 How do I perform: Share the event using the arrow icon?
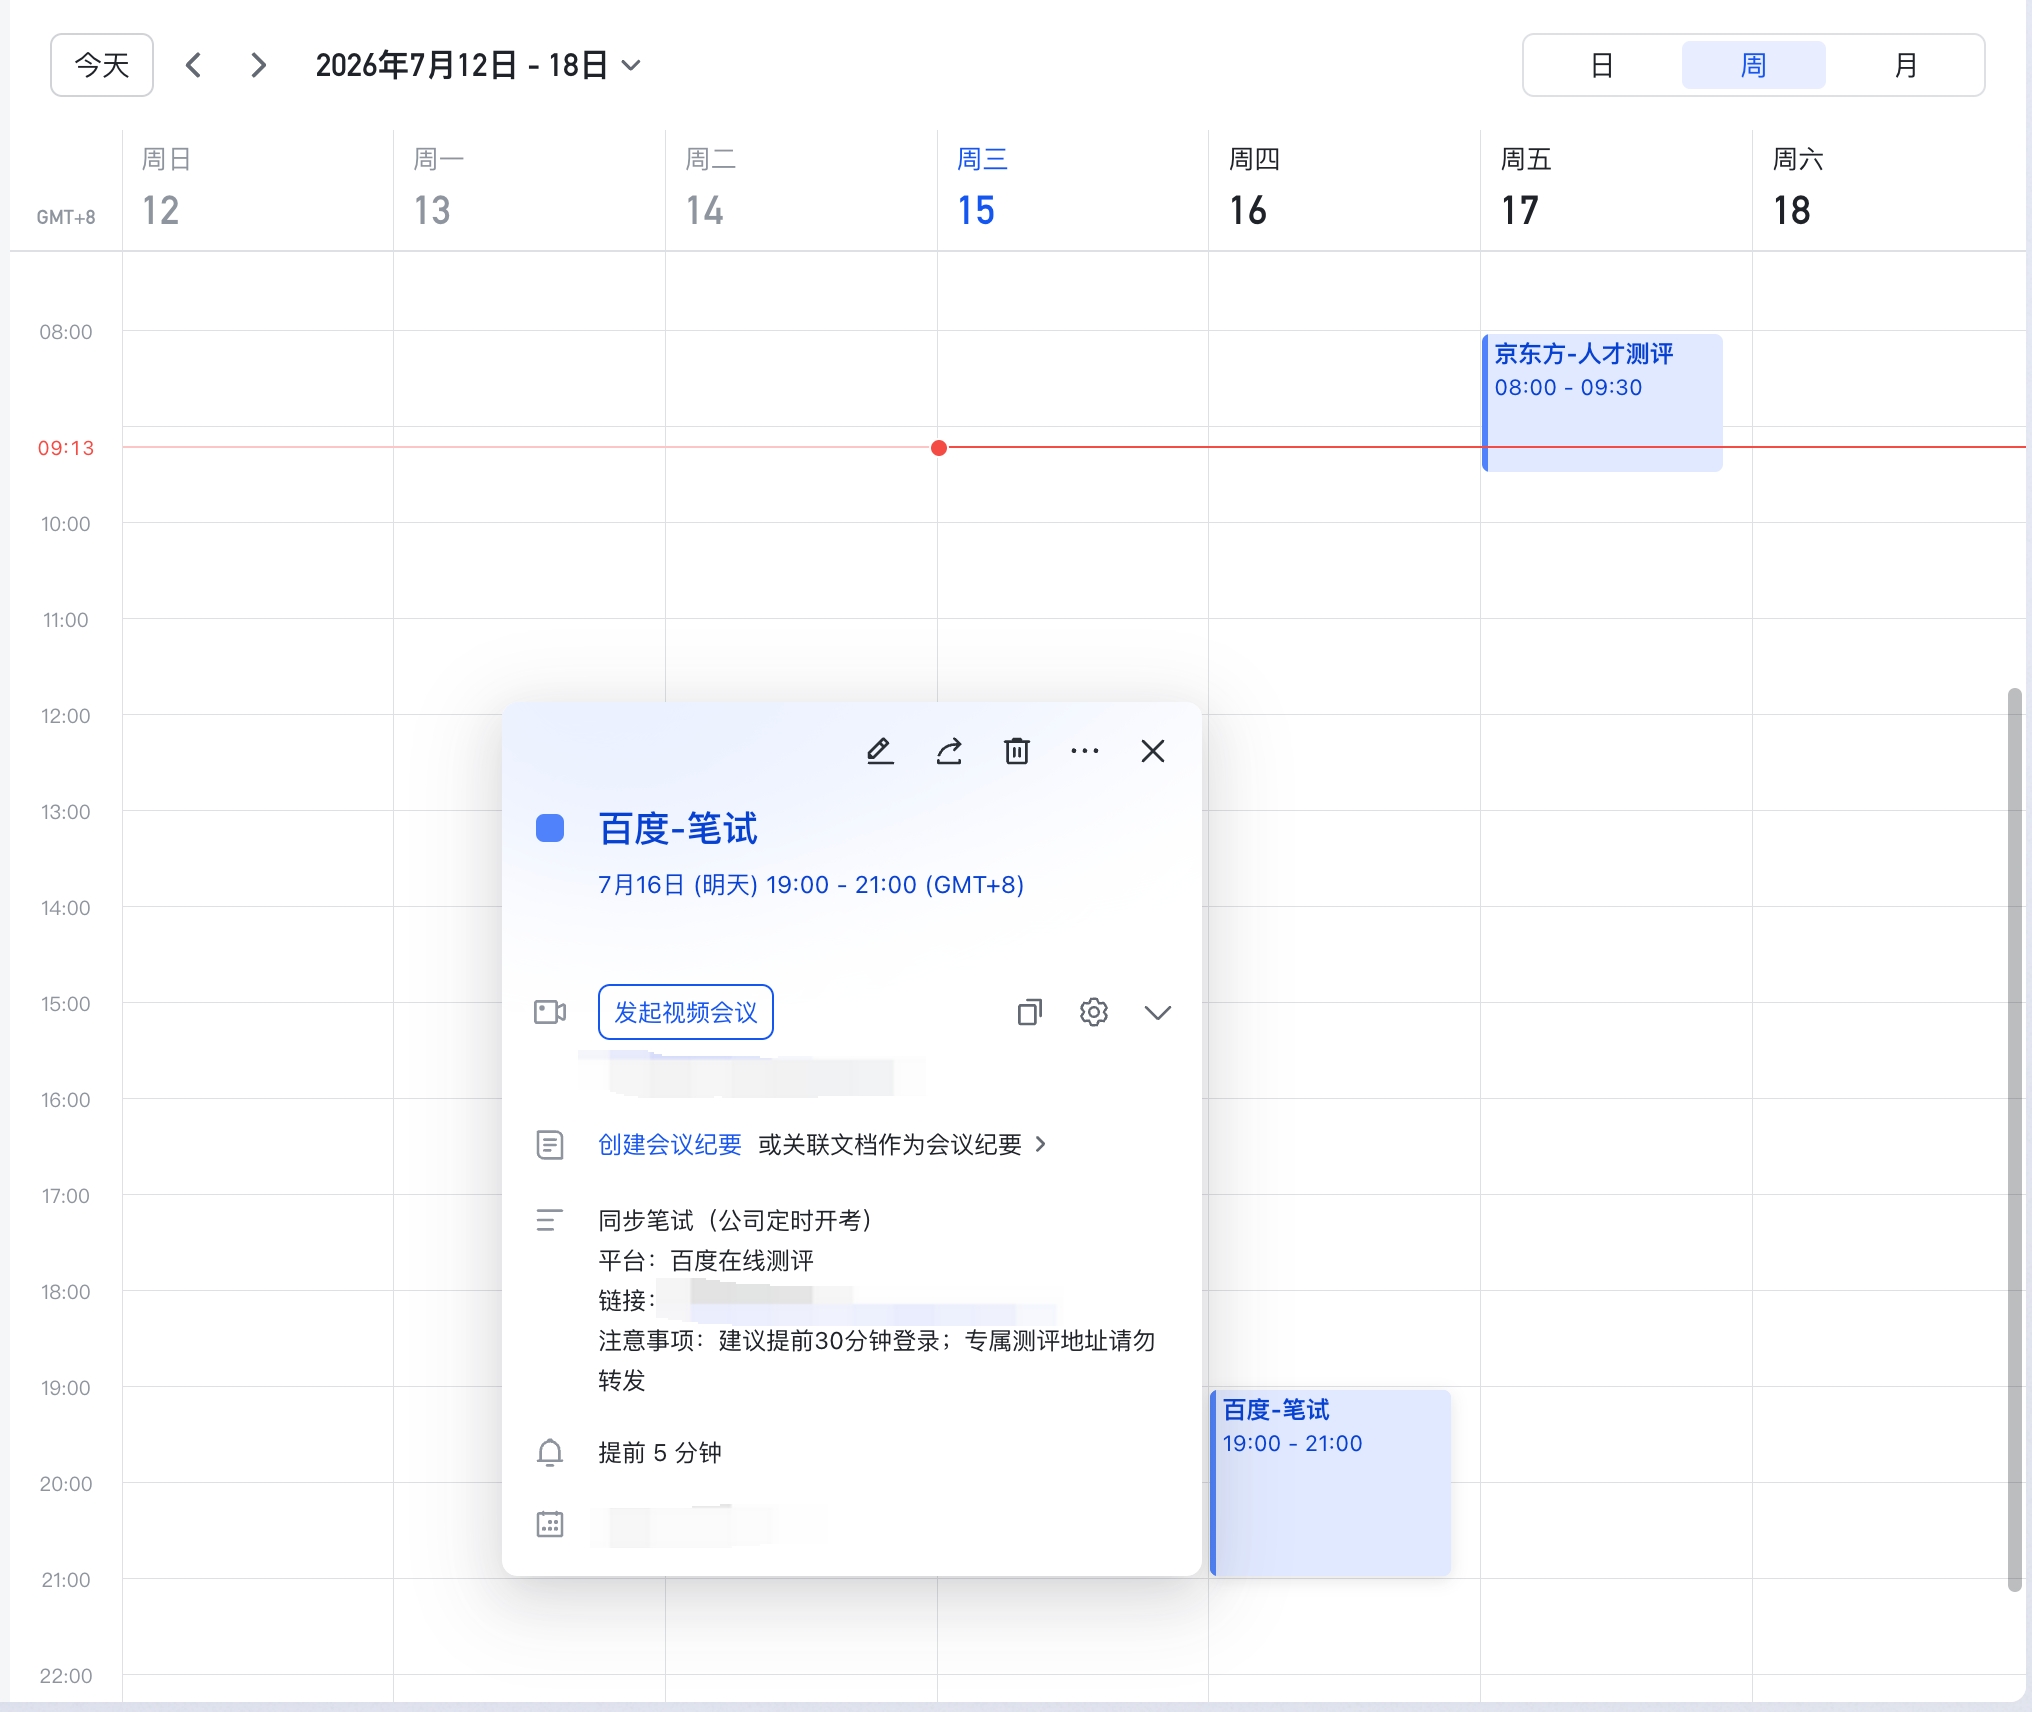pyautogui.click(x=949, y=751)
